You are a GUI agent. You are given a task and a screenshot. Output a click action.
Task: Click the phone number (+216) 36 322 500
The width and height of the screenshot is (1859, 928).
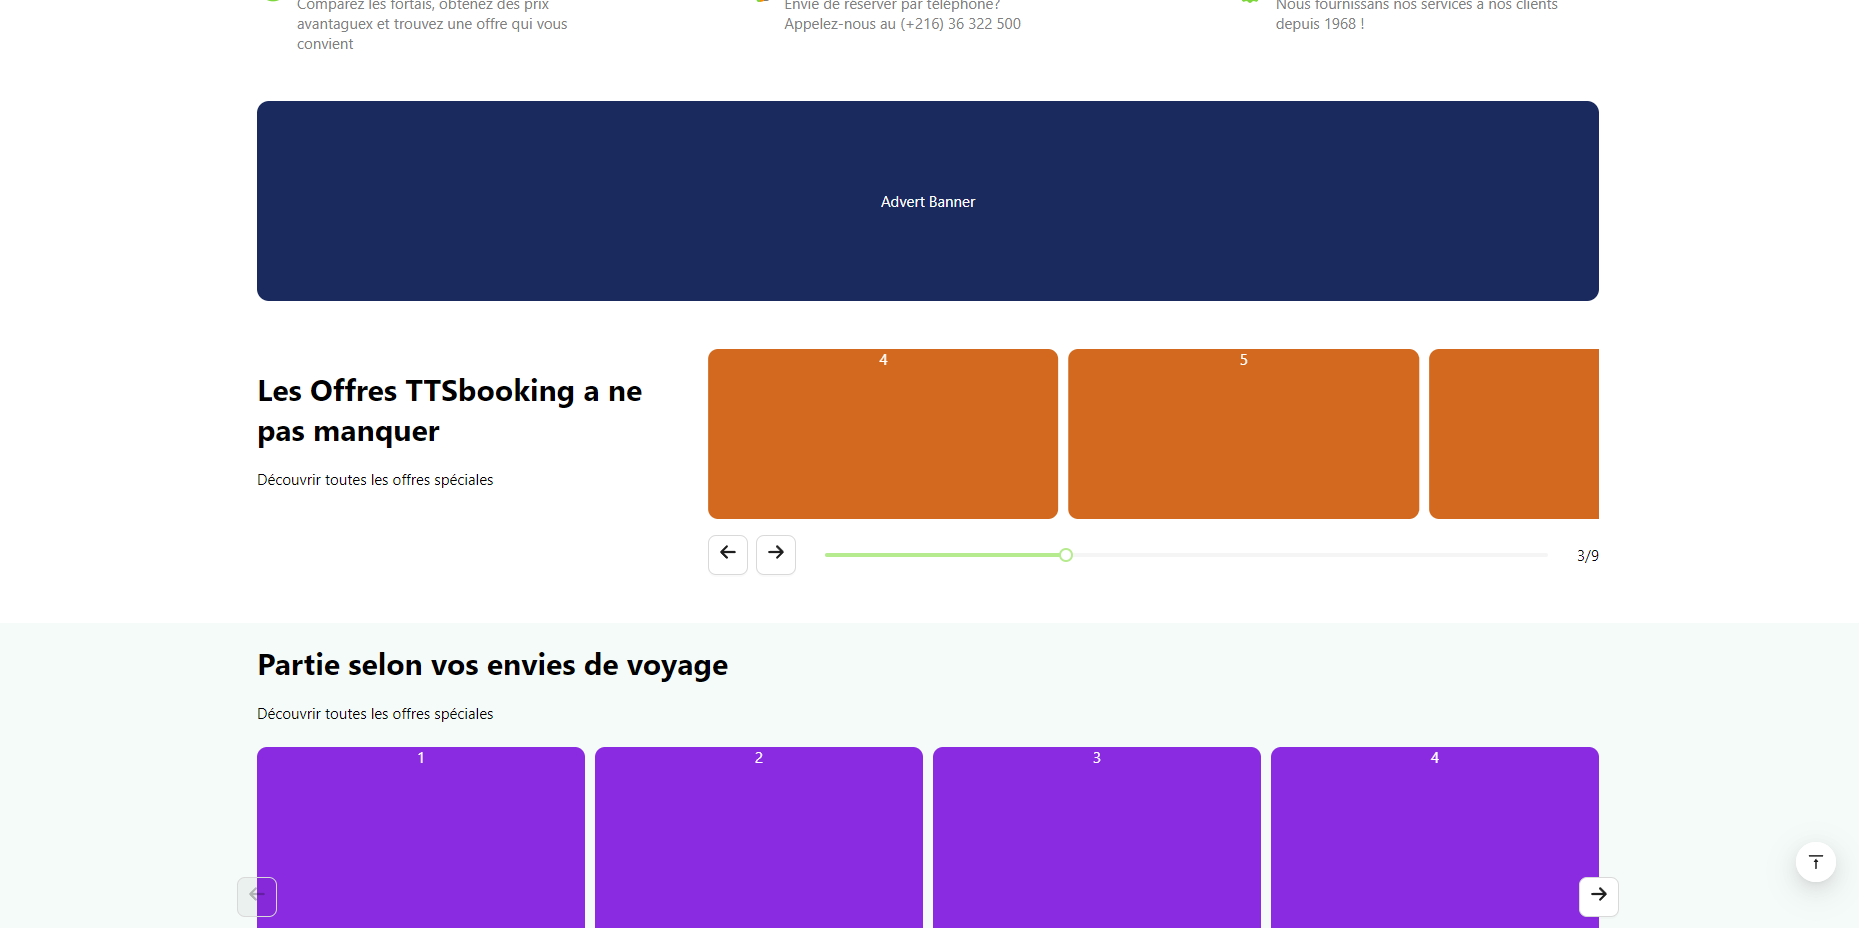click(960, 24)
